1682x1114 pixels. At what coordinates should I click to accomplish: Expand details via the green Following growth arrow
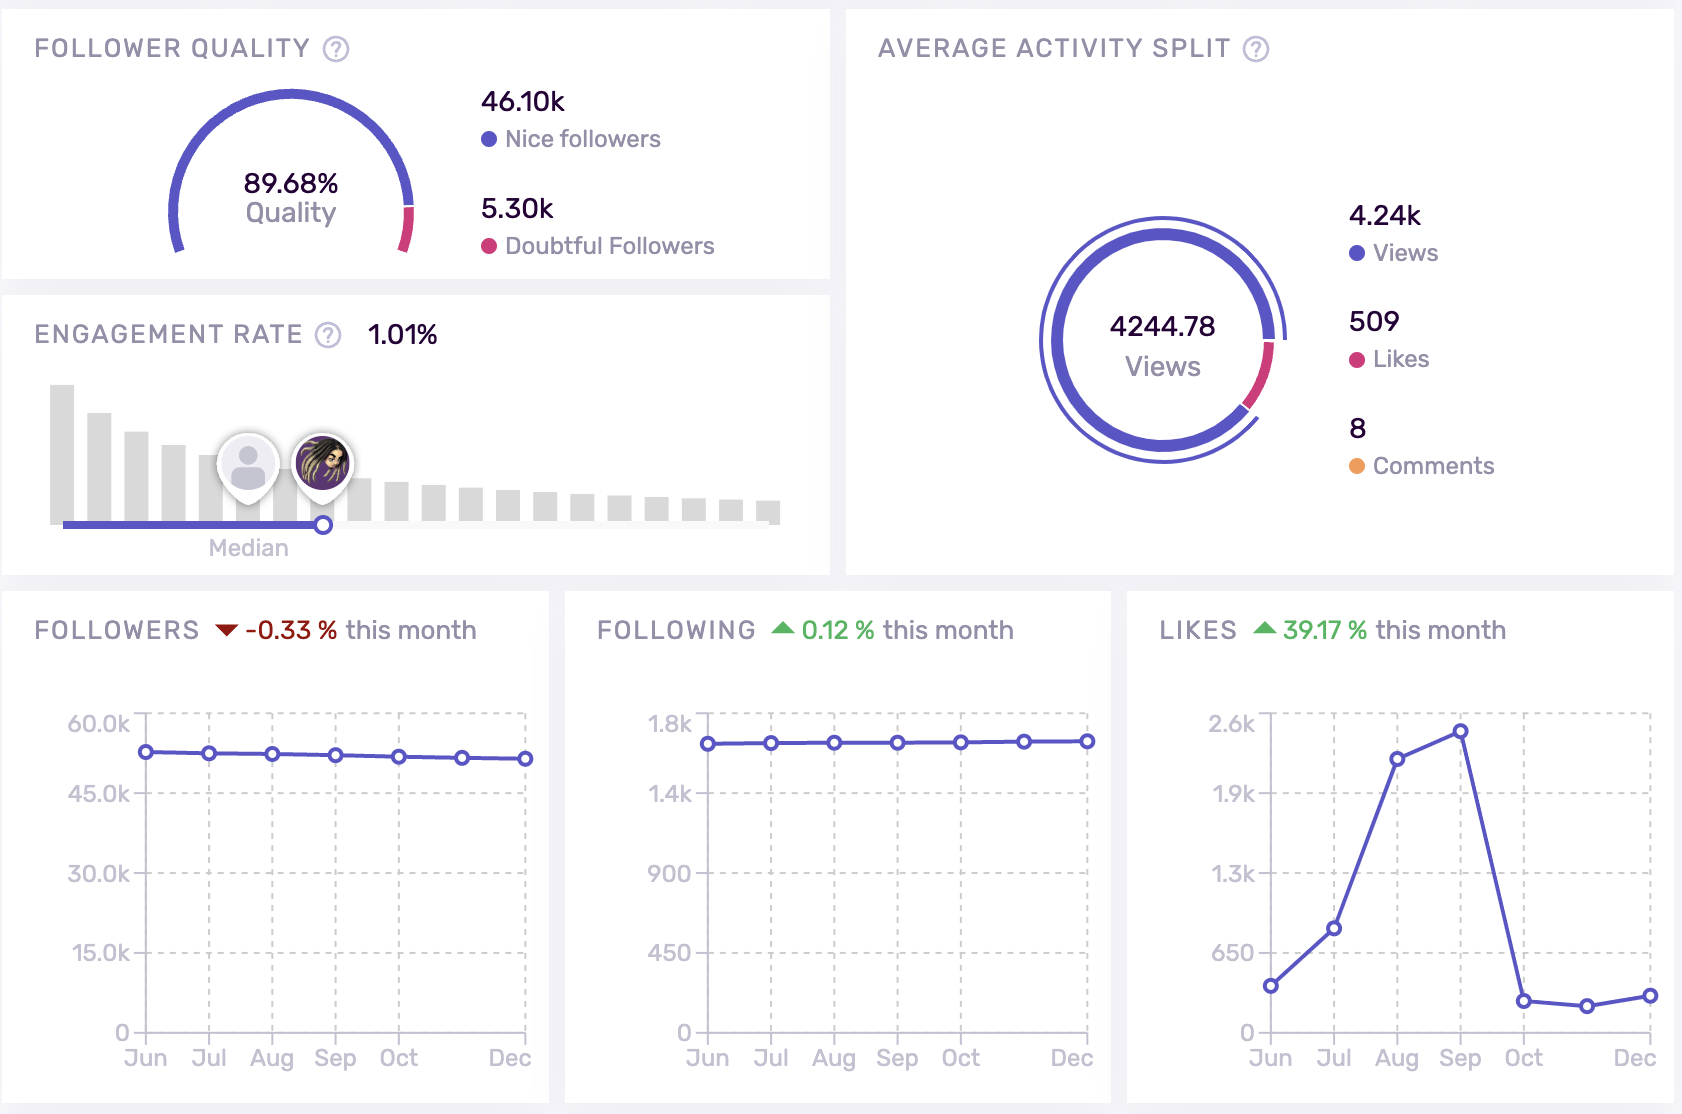click(x=784, y=629)
